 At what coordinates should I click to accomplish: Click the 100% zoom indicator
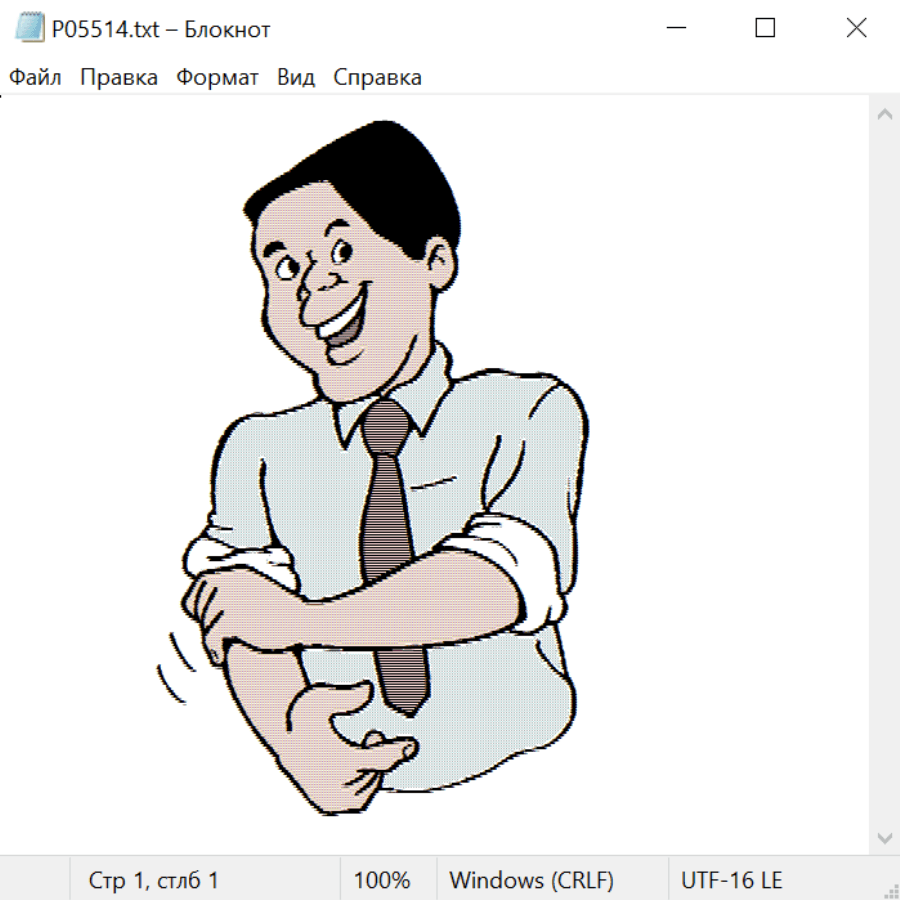382,881
